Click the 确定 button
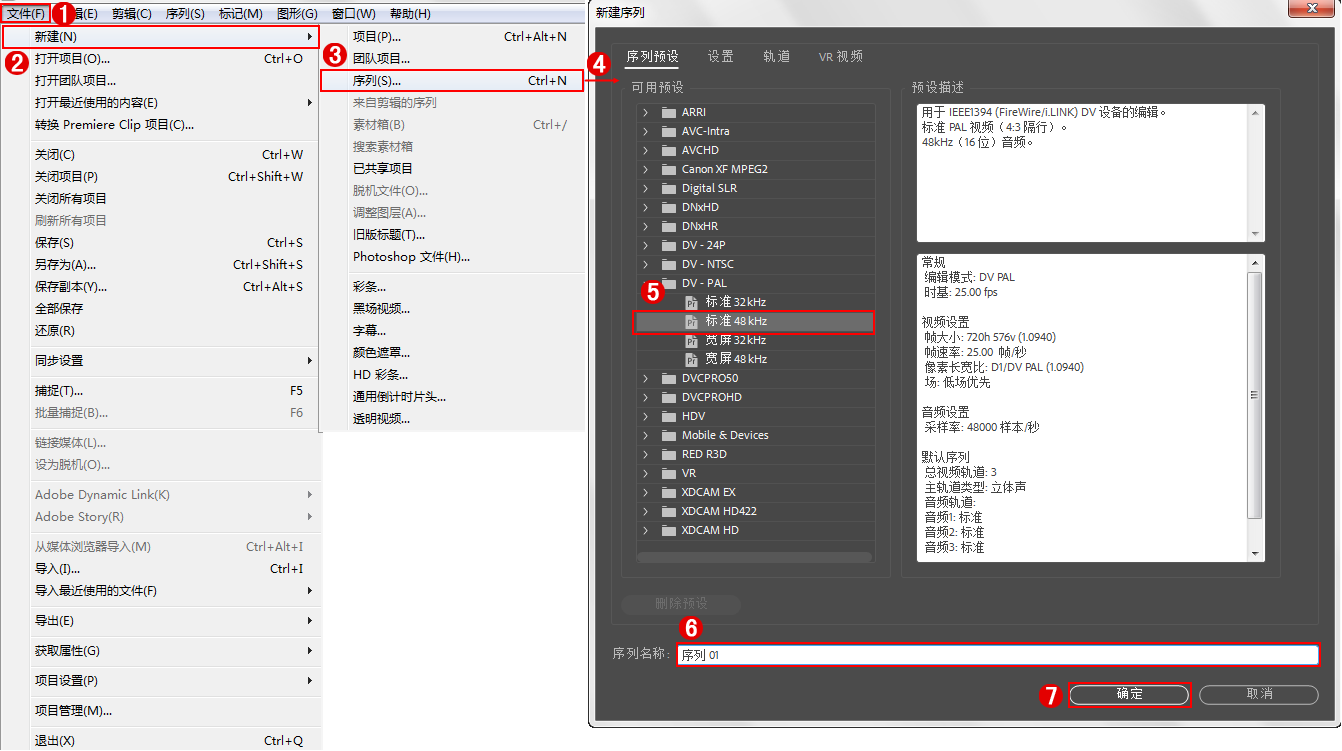This screenshot has width=1342, height=751. coord(1129,694)
